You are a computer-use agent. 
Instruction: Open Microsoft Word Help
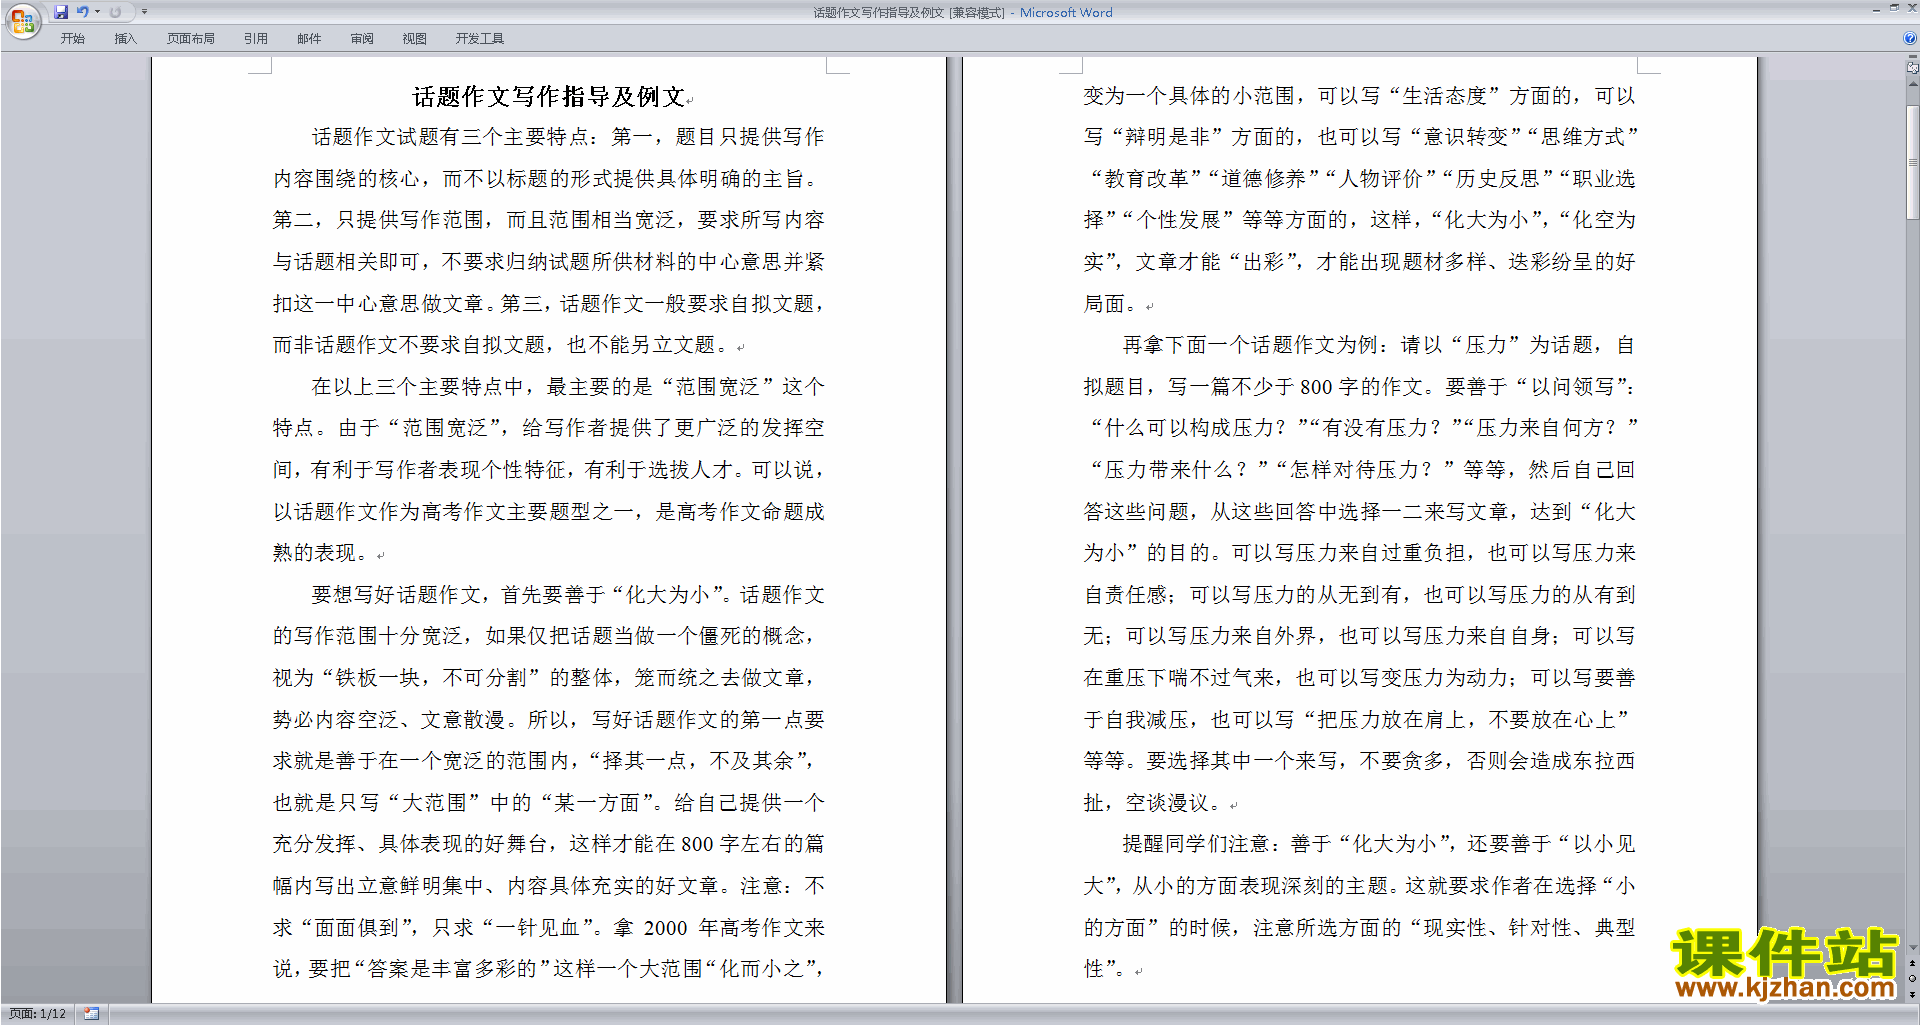click(x=1910, y=39)
